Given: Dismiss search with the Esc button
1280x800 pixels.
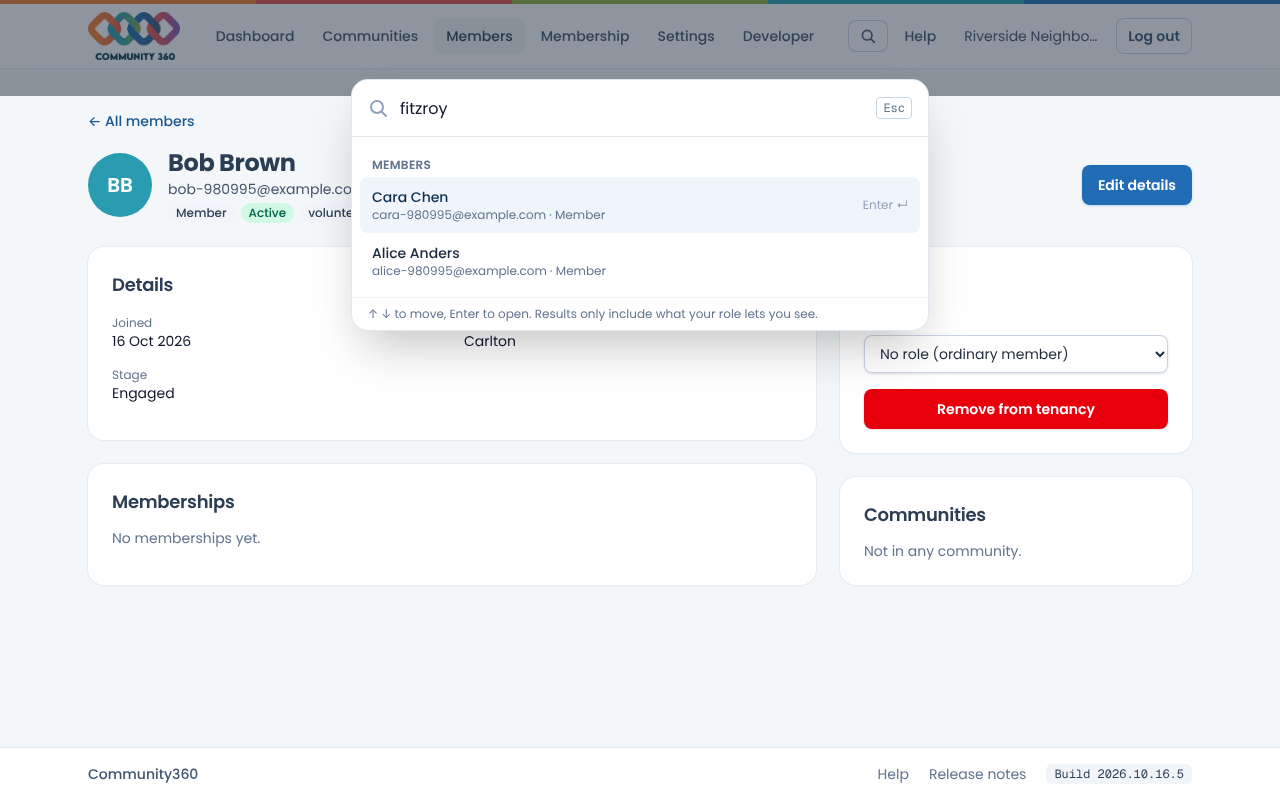Looking at the screenshot, I should pyautogui.click(x=894, y=108).
